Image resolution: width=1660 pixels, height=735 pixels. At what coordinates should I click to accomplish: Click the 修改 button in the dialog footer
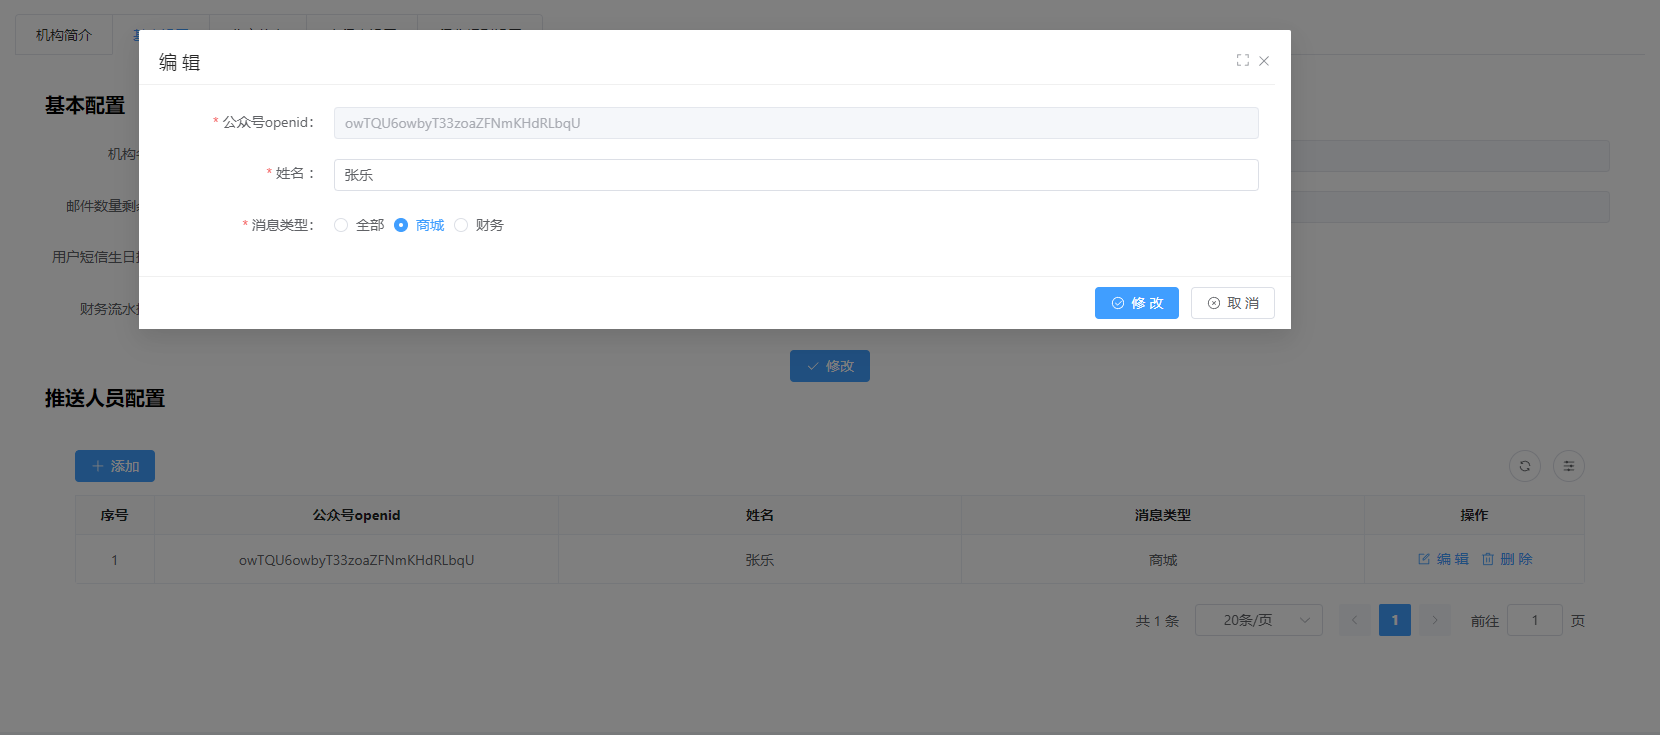click(1136, 303)
